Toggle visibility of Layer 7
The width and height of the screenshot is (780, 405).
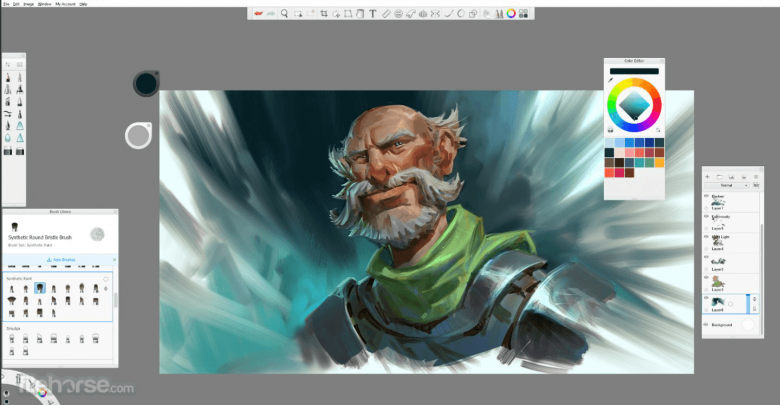tap(707, 196)
